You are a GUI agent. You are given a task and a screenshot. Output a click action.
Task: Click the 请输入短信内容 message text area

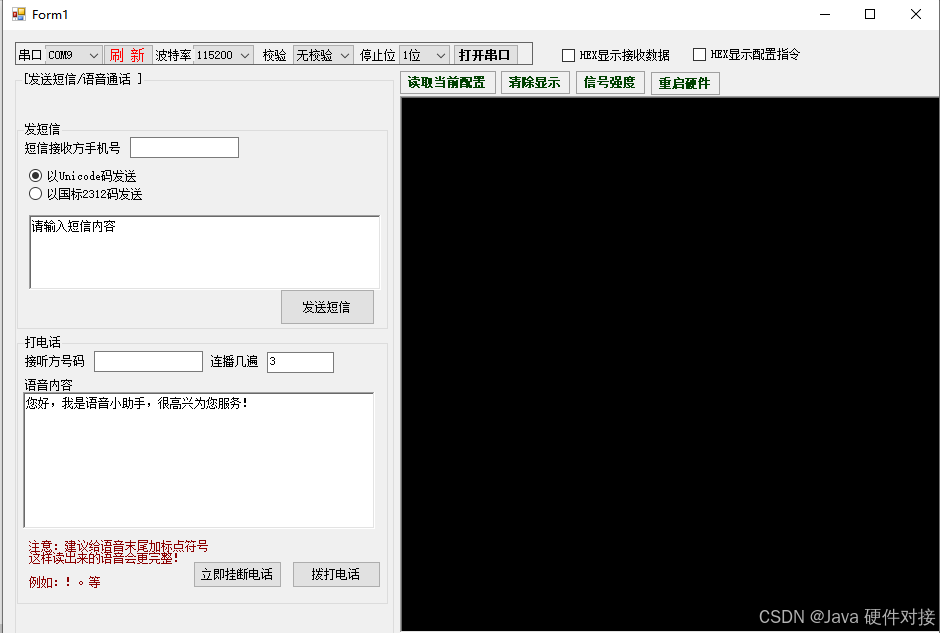[204, 252]
